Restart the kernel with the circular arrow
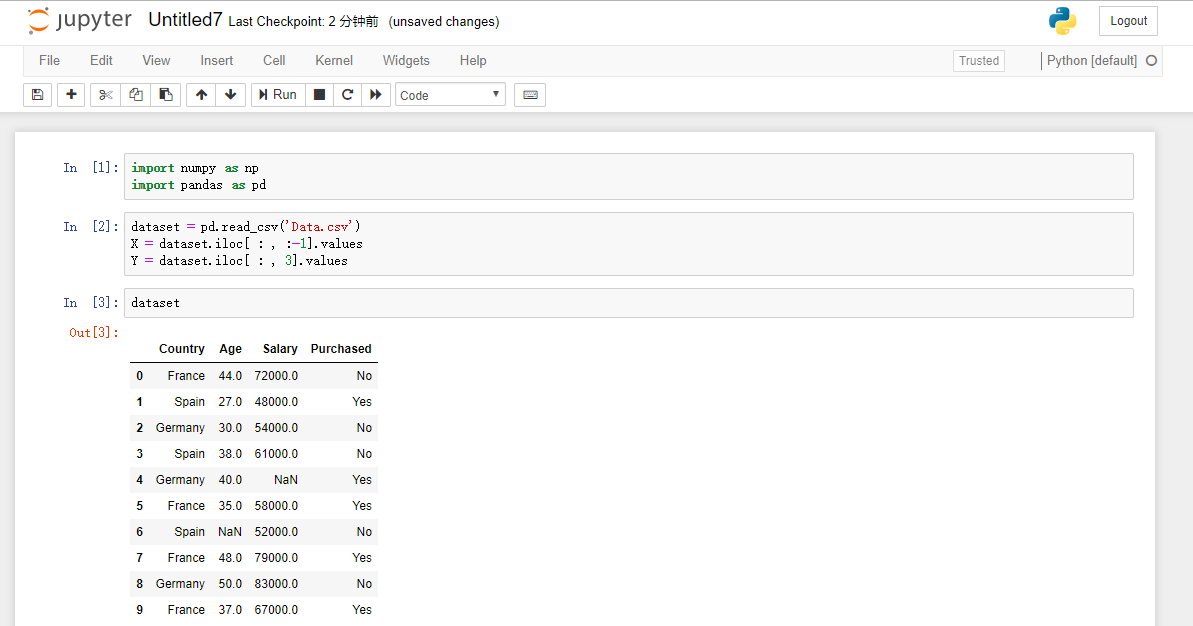Viewport: 1193px width, 626px height. pos(348,95)
